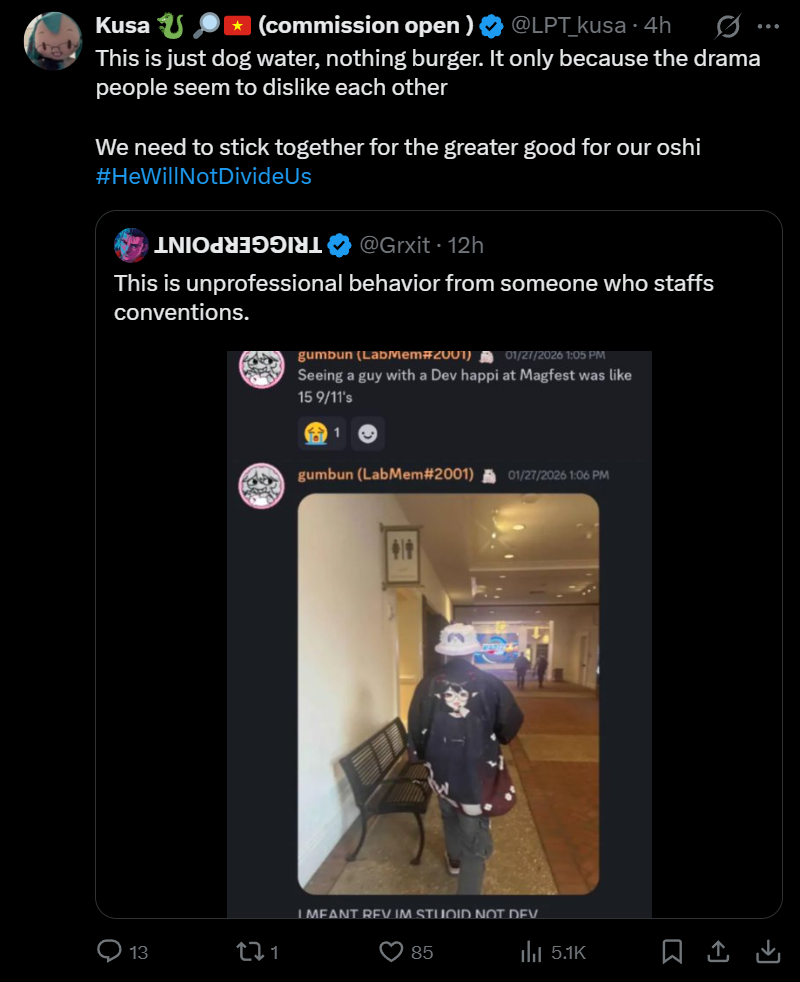Open the three-dot more options menu
Viewport: 800px width, 982px height.
tap(768, 26)
